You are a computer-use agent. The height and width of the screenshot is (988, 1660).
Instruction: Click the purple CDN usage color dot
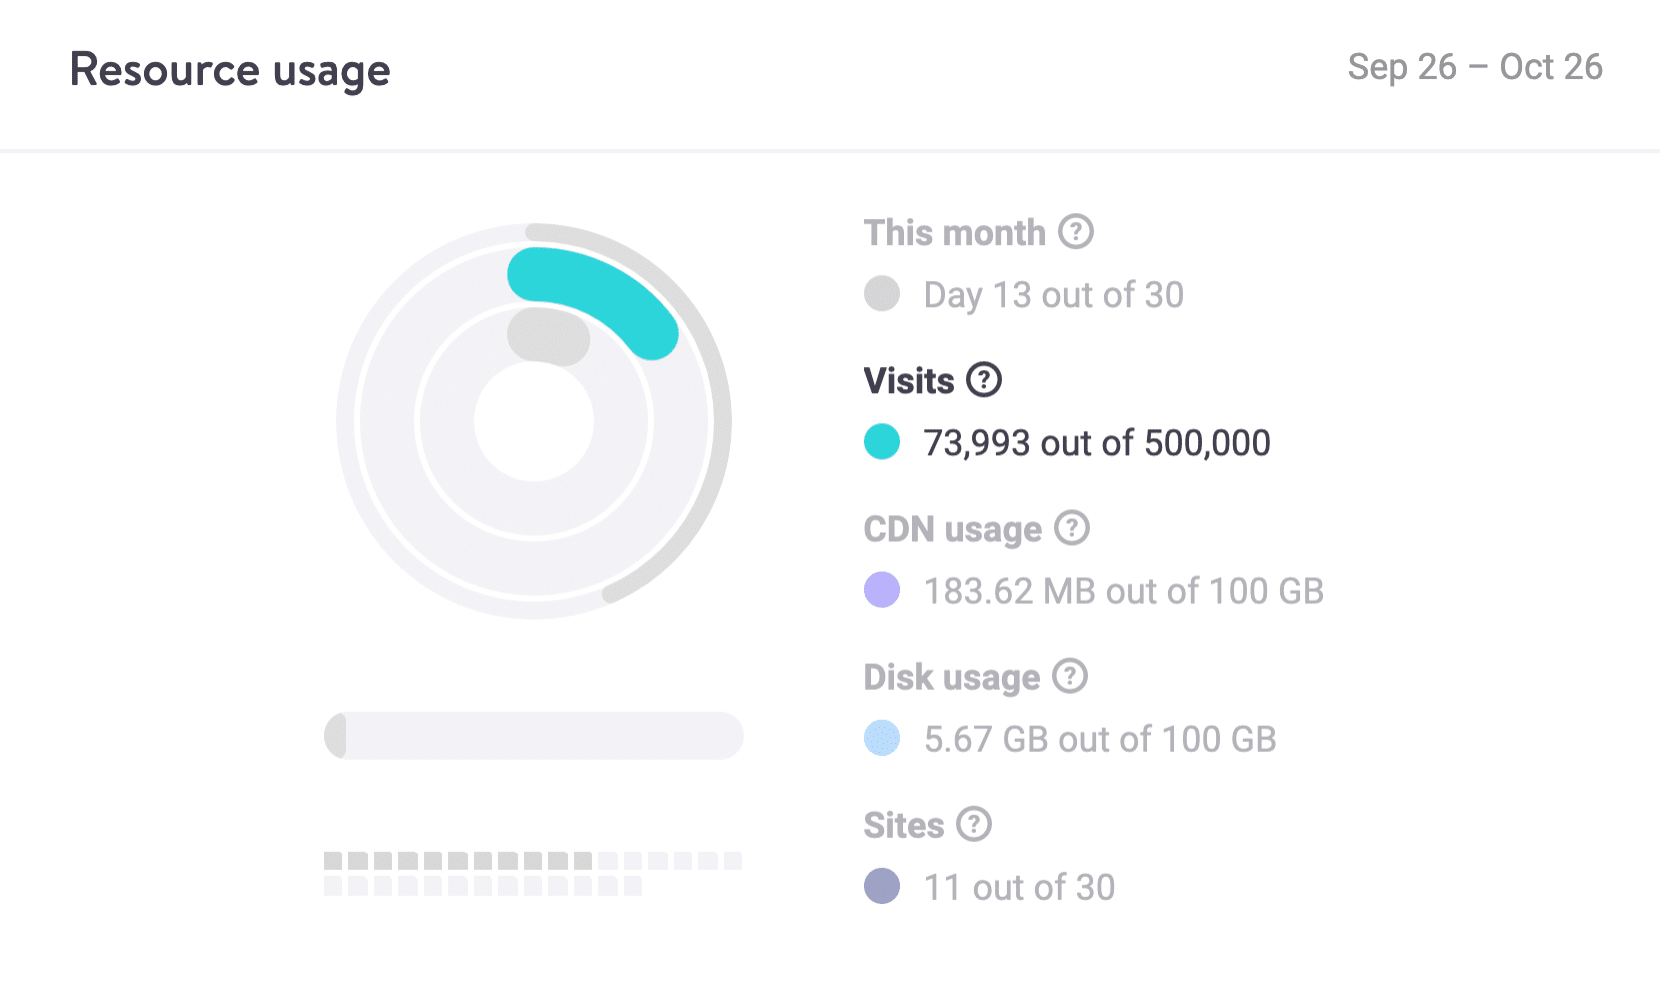pyautogui.click(x=882, y=589)
